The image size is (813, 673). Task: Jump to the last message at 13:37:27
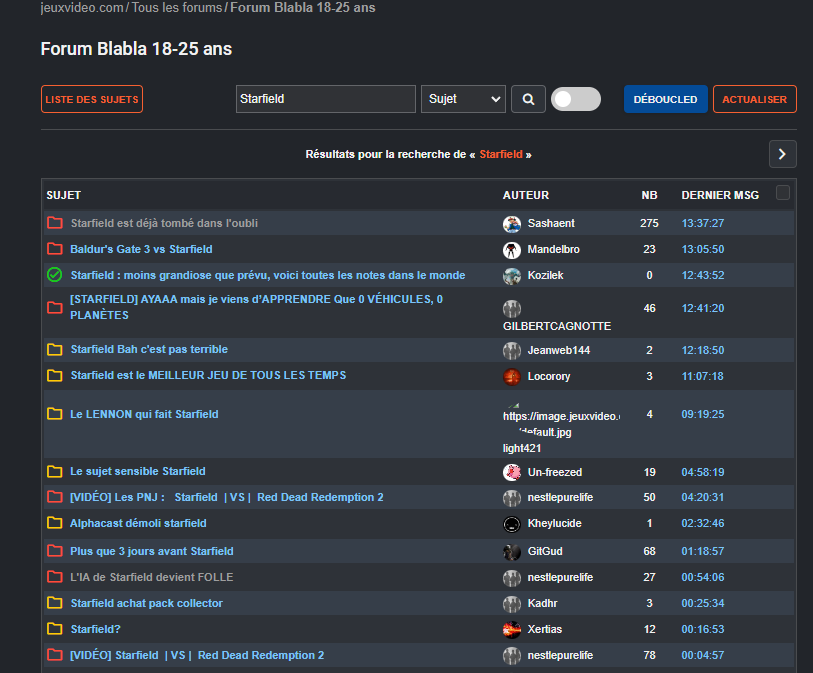click(703, 223)
